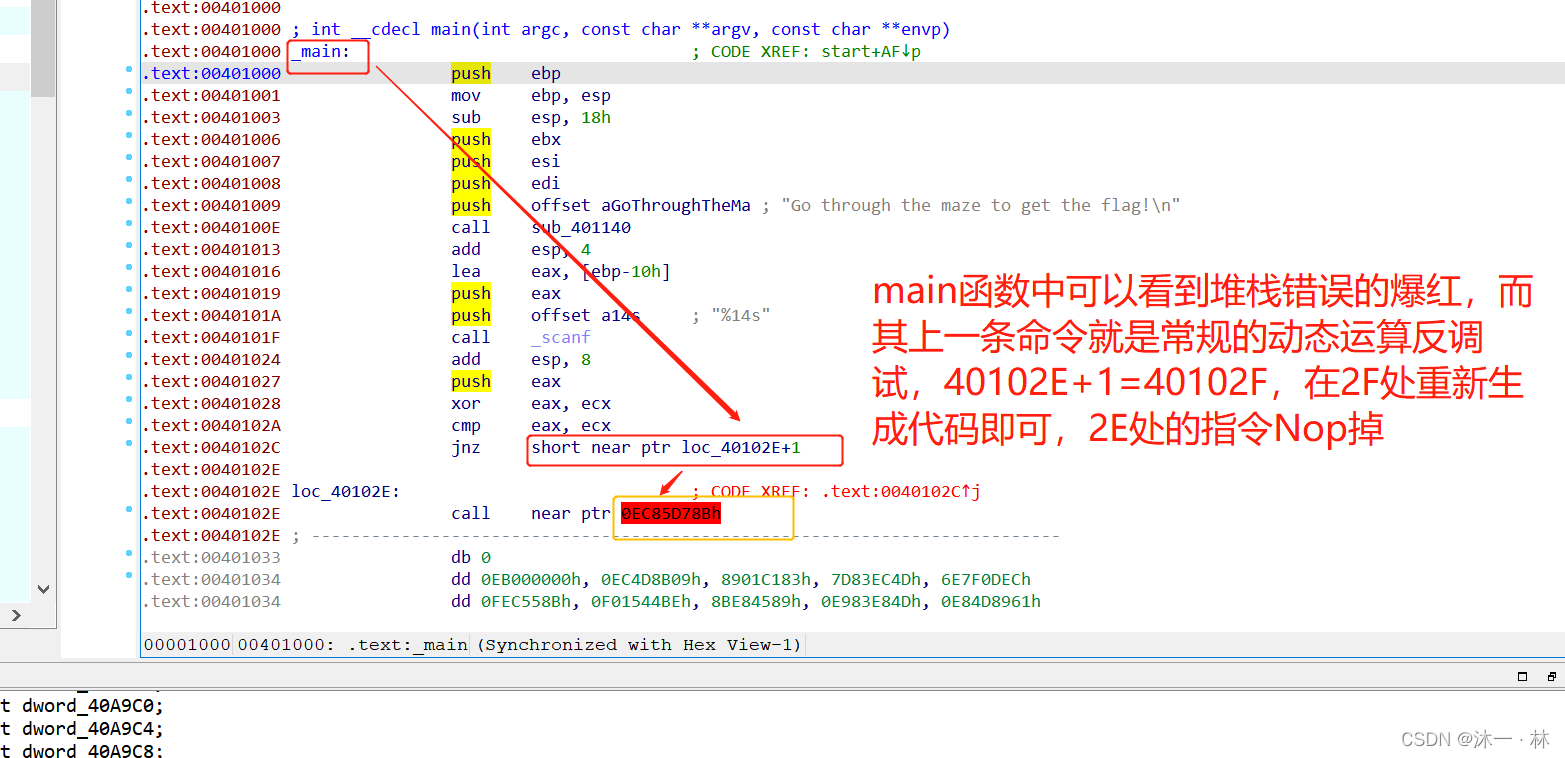Click address .text:0040102A

211,425
